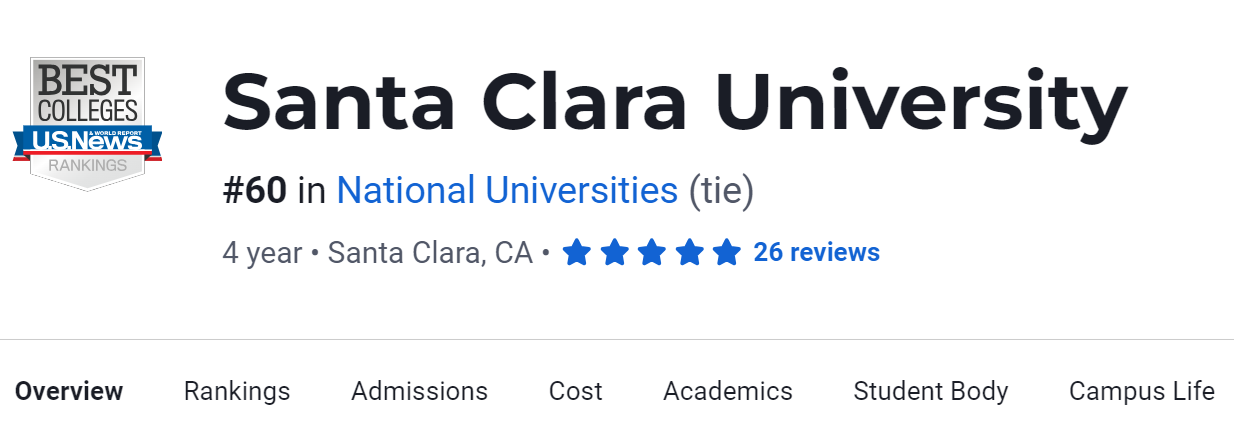Click the Santa Clara, CA location text
This screenshot has width=1234, height=423.
tap(430, 253)
